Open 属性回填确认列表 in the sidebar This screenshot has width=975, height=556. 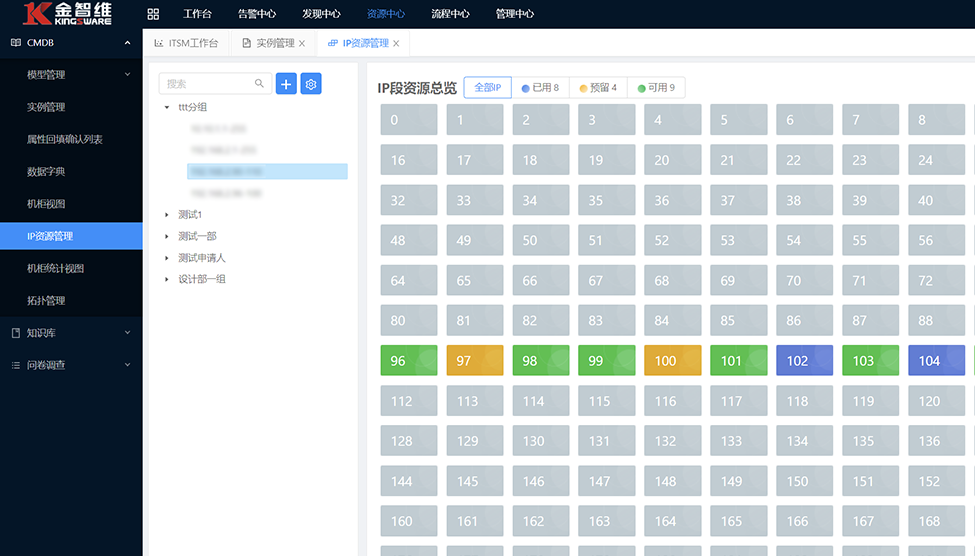pos(71,139)
